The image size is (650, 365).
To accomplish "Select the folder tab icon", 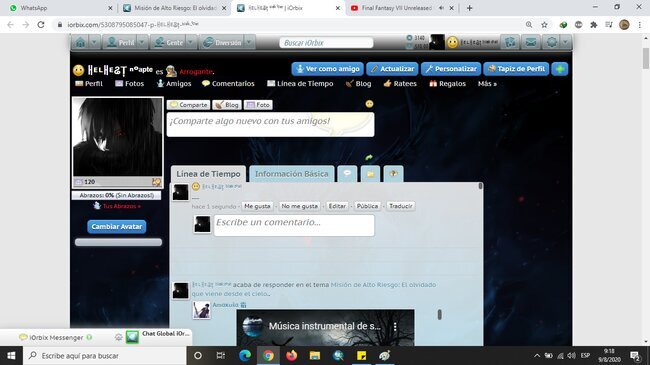I will (x=370, y=174).
